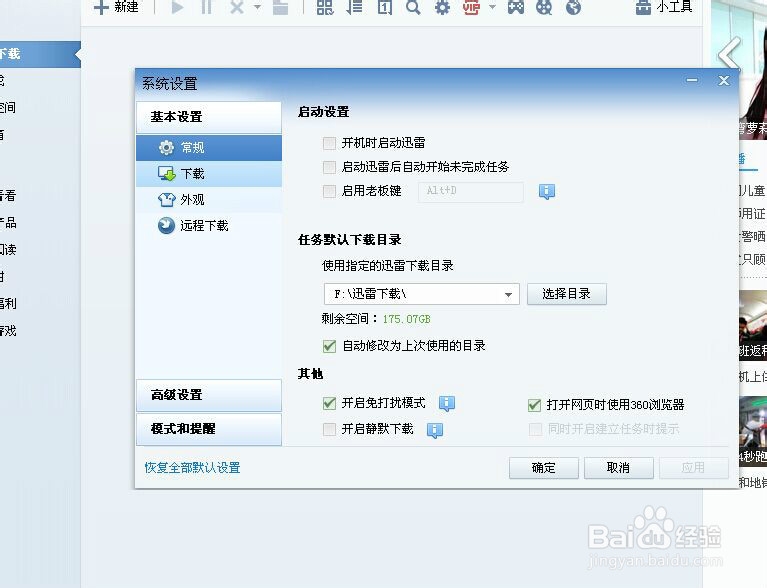Enable 开机时启动迅雷 checkbox
Viewport: 767px width, 588px height.
[329, 143]
